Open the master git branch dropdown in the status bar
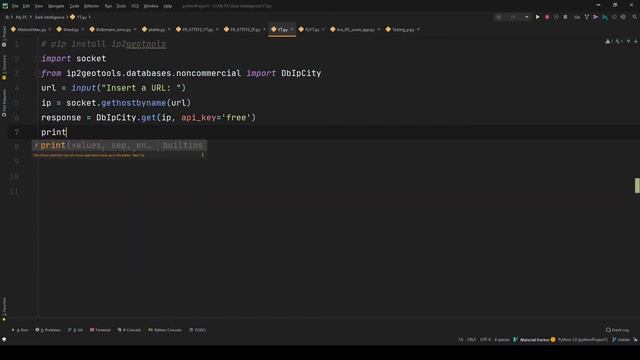 tap(621, 340)
